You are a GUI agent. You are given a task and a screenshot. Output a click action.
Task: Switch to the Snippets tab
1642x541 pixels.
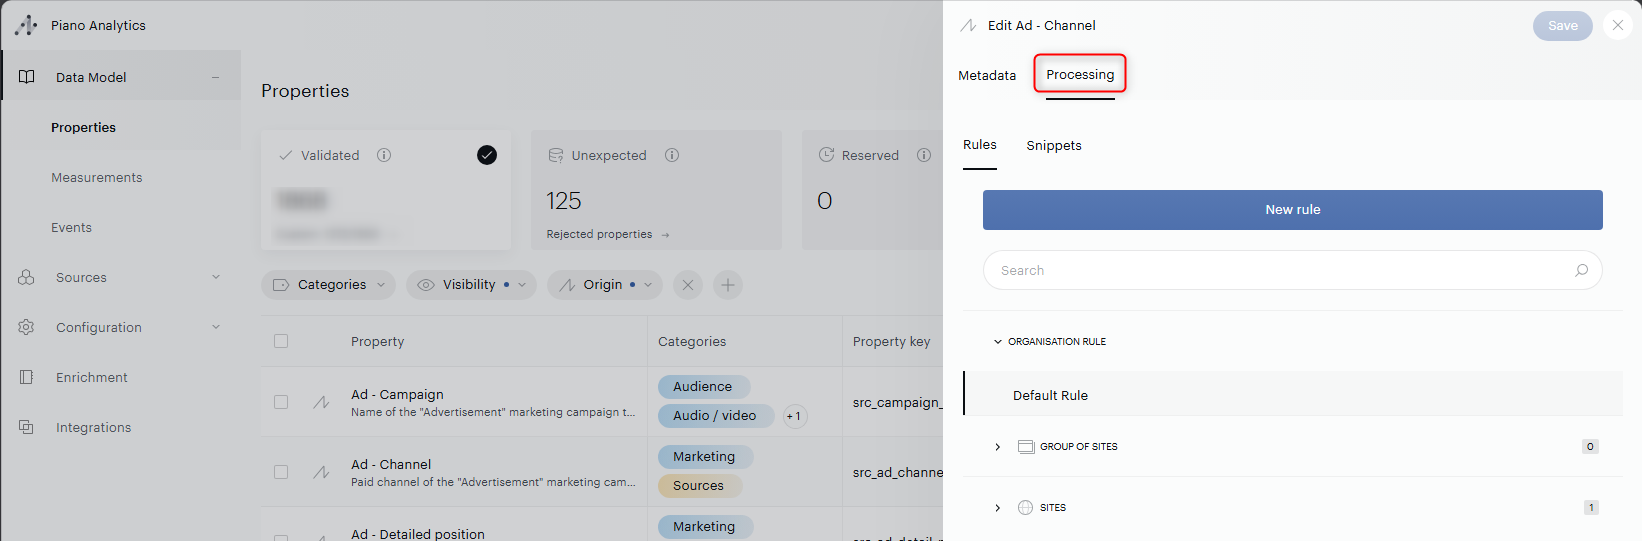1054,145
